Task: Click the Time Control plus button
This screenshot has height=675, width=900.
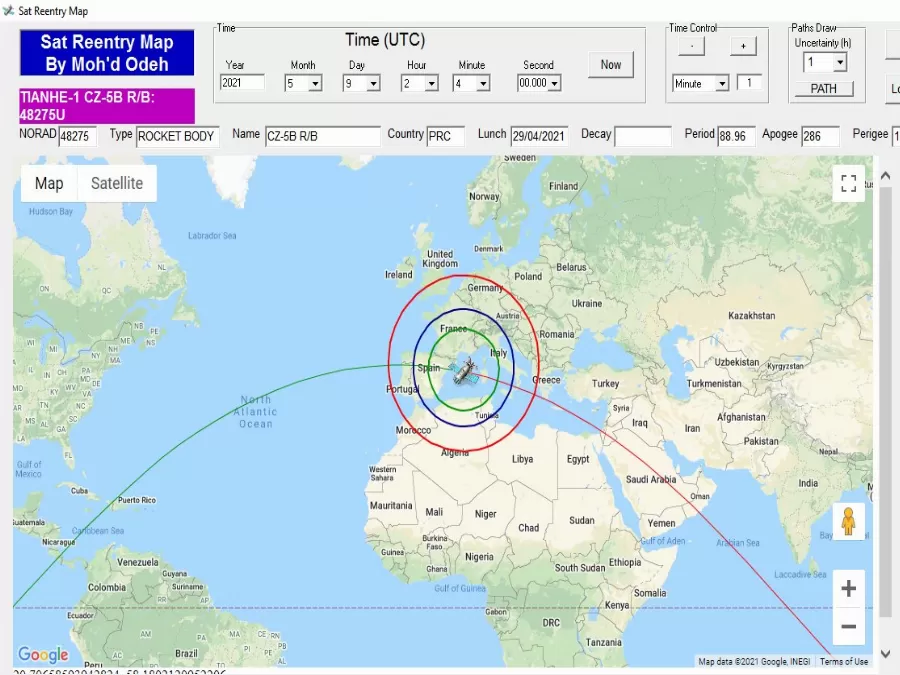Action: (x=743, y=45)
